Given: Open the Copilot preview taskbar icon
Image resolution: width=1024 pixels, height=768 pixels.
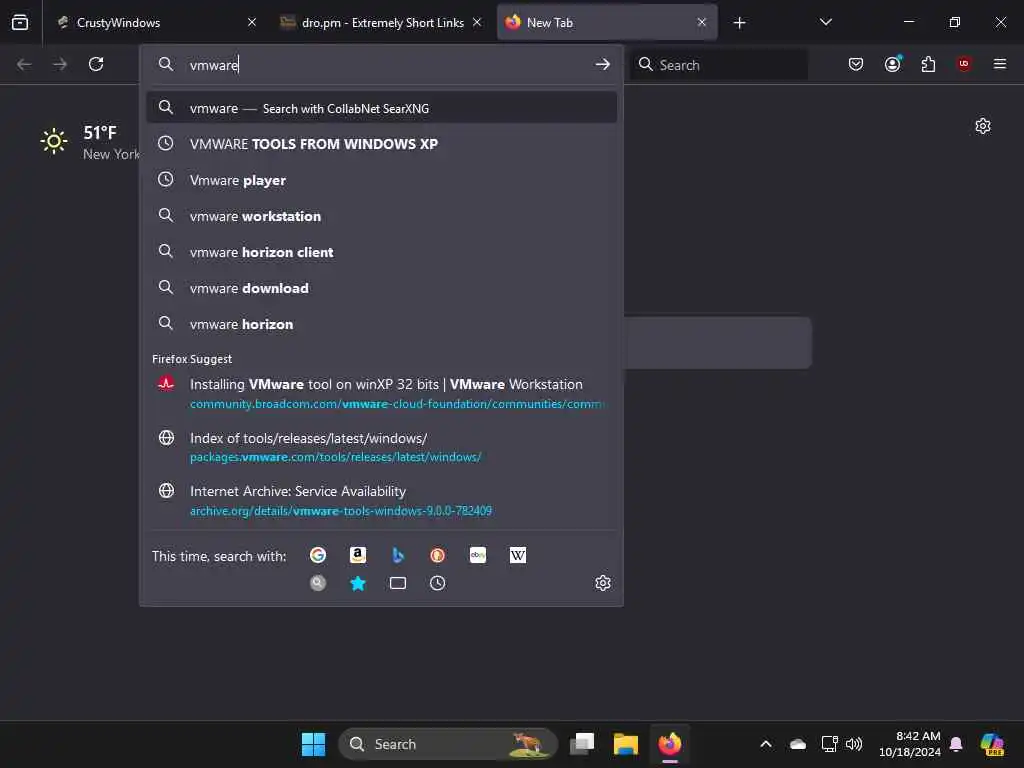Looking at the screenshot, I should click(992, 744).
